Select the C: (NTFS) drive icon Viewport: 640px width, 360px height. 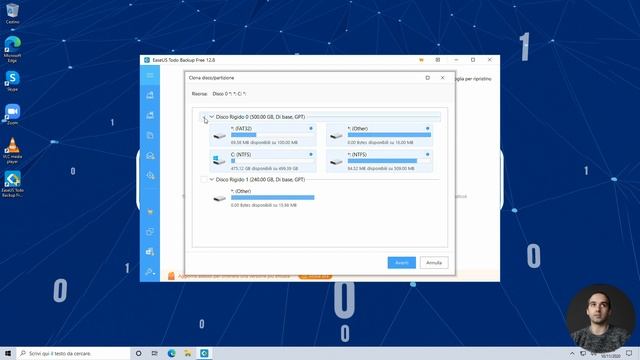tap(219, 160)
